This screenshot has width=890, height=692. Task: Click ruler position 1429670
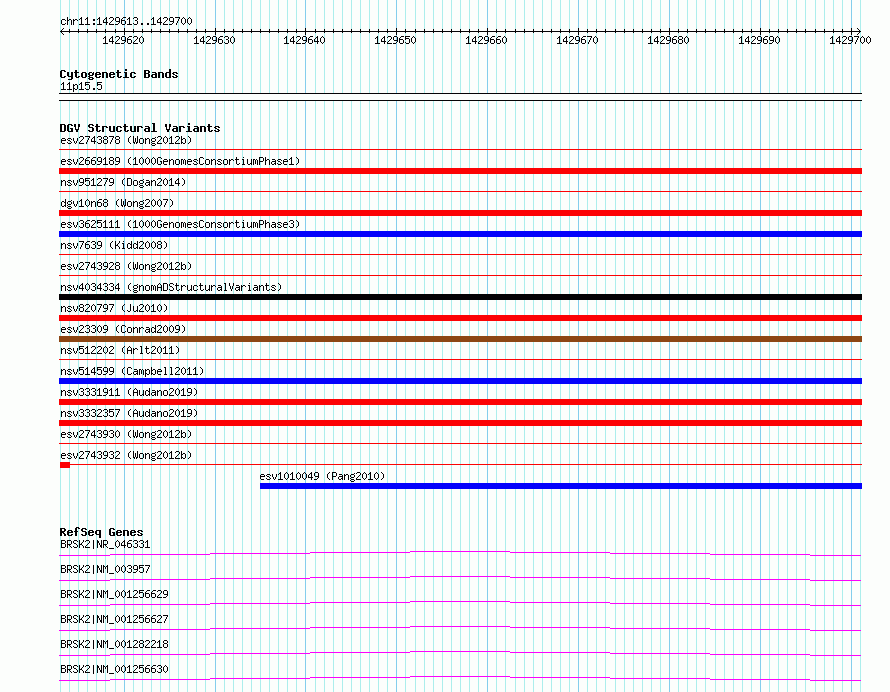click(577, 40)
